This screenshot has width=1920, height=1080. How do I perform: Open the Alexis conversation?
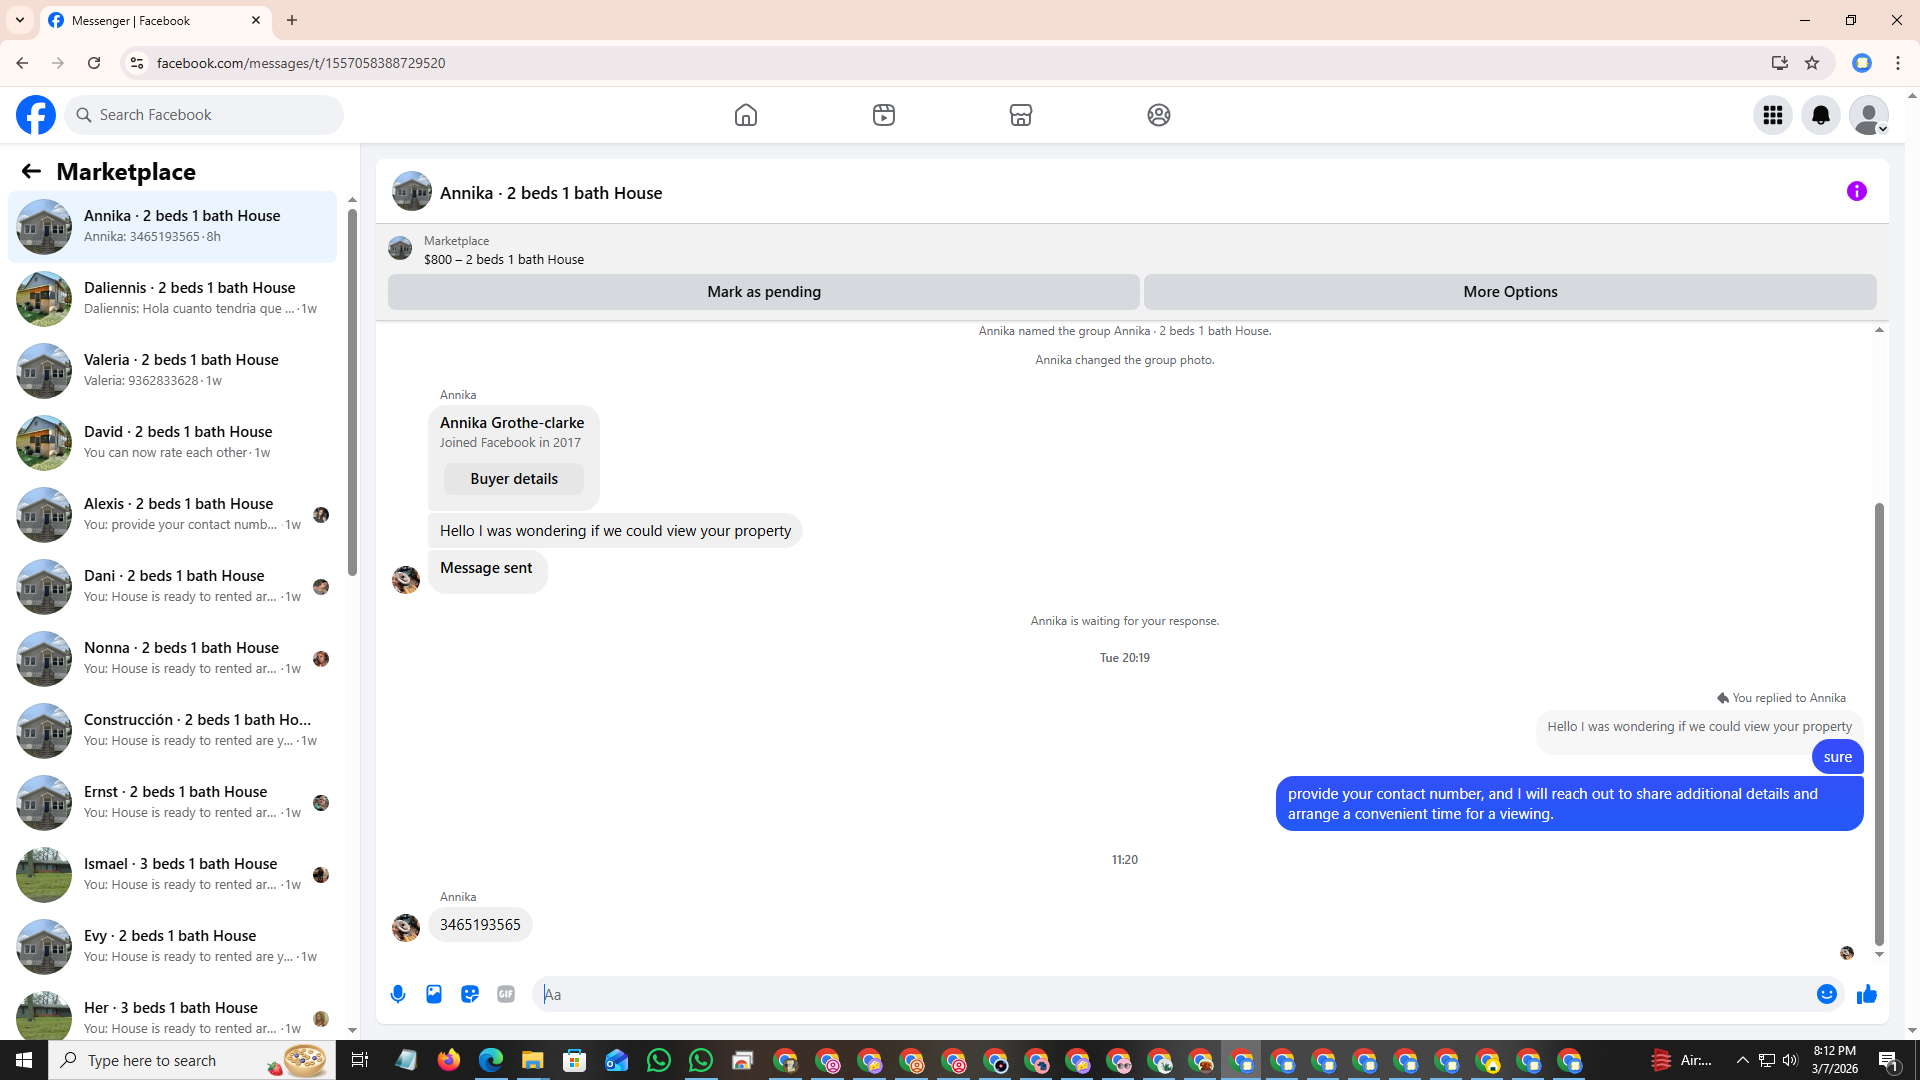tap(172, 515)
